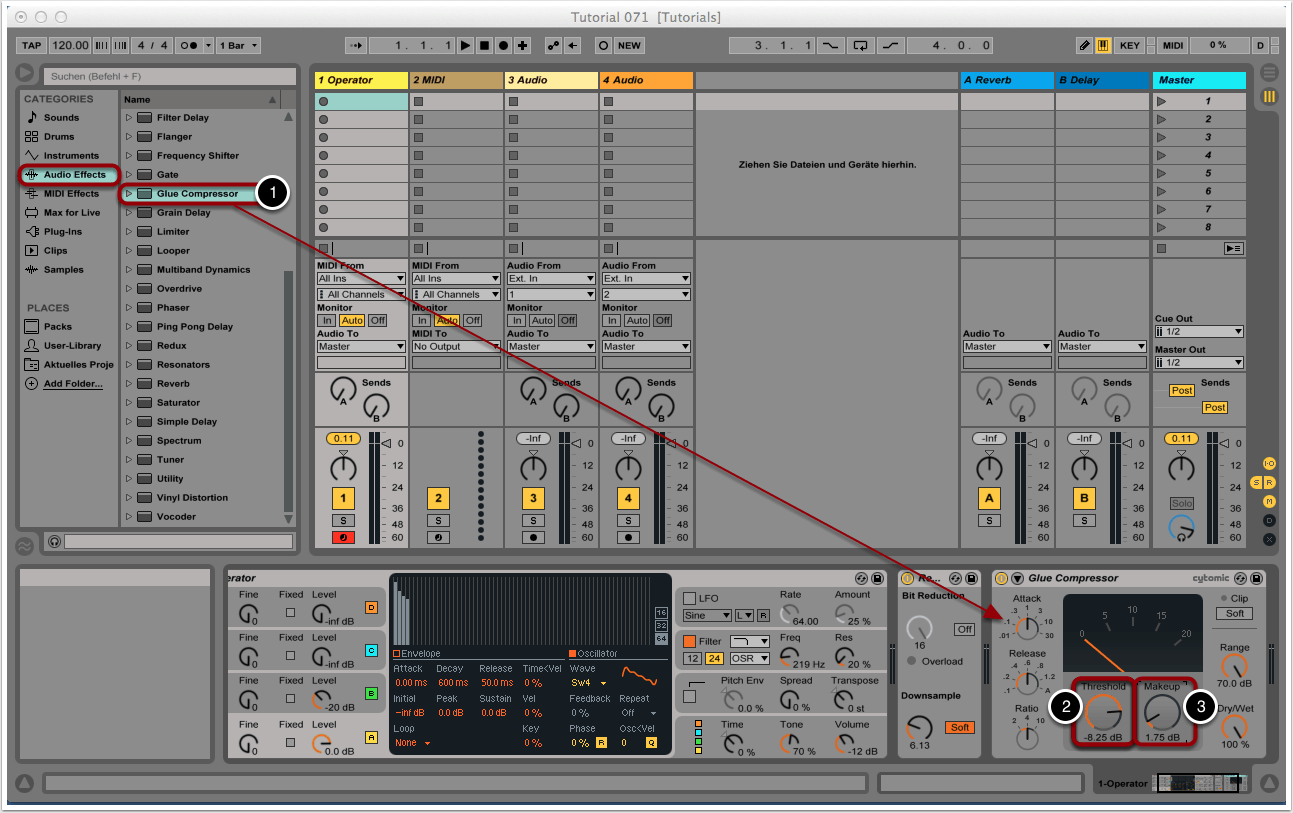
Task: Toggle the metronome icon
Action: point(187,46)
